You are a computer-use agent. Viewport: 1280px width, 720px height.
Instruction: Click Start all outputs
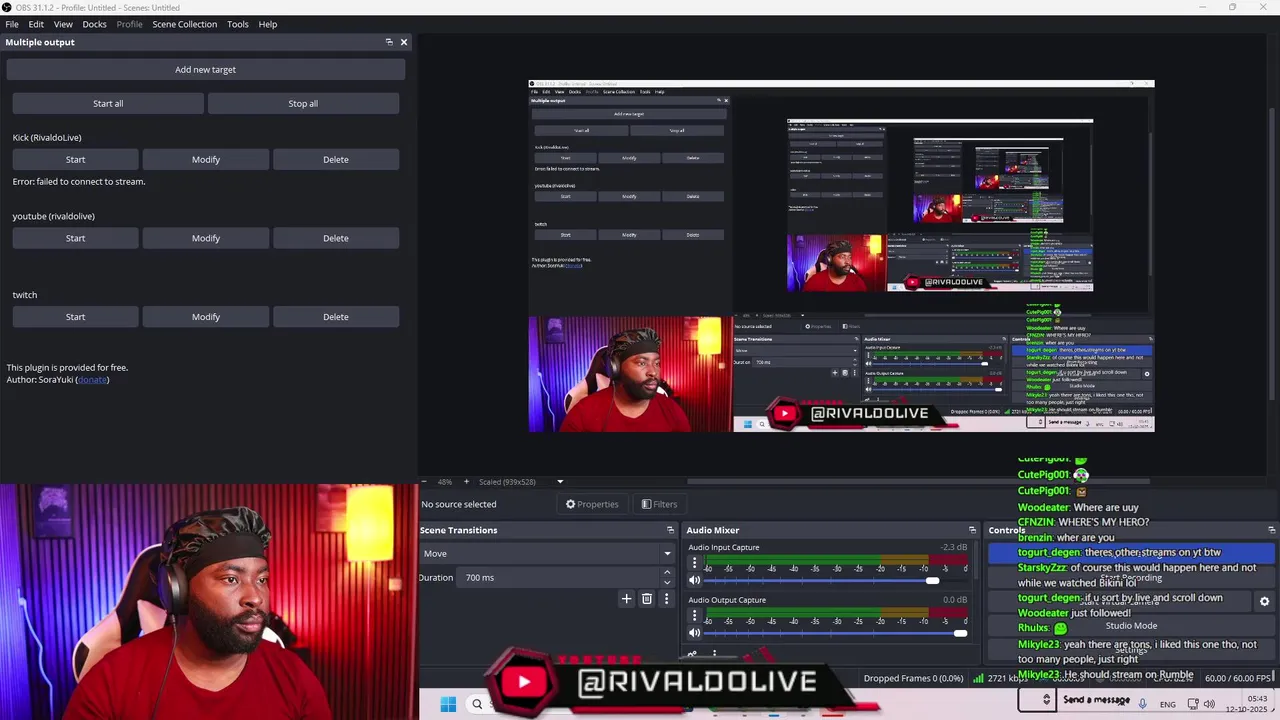click(108, 103)
